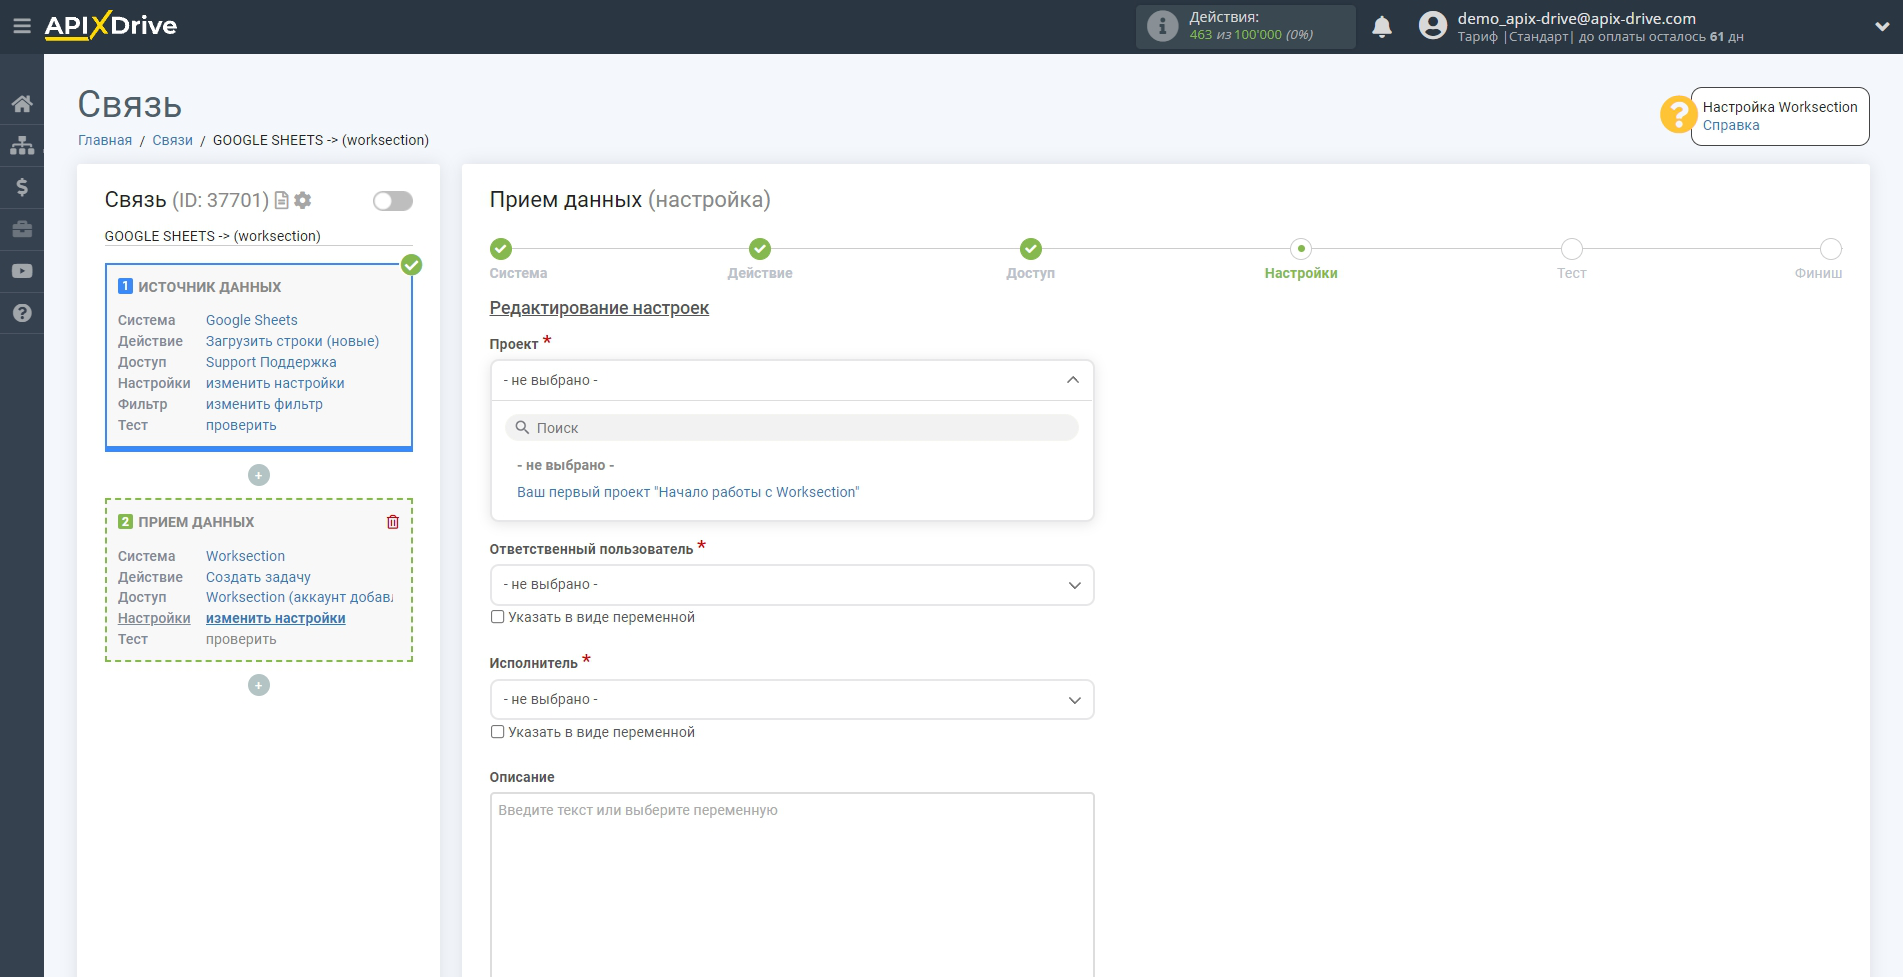
Task: Open the Google Sheets system link
Action: pyautogui.click(x=252, y=320)
